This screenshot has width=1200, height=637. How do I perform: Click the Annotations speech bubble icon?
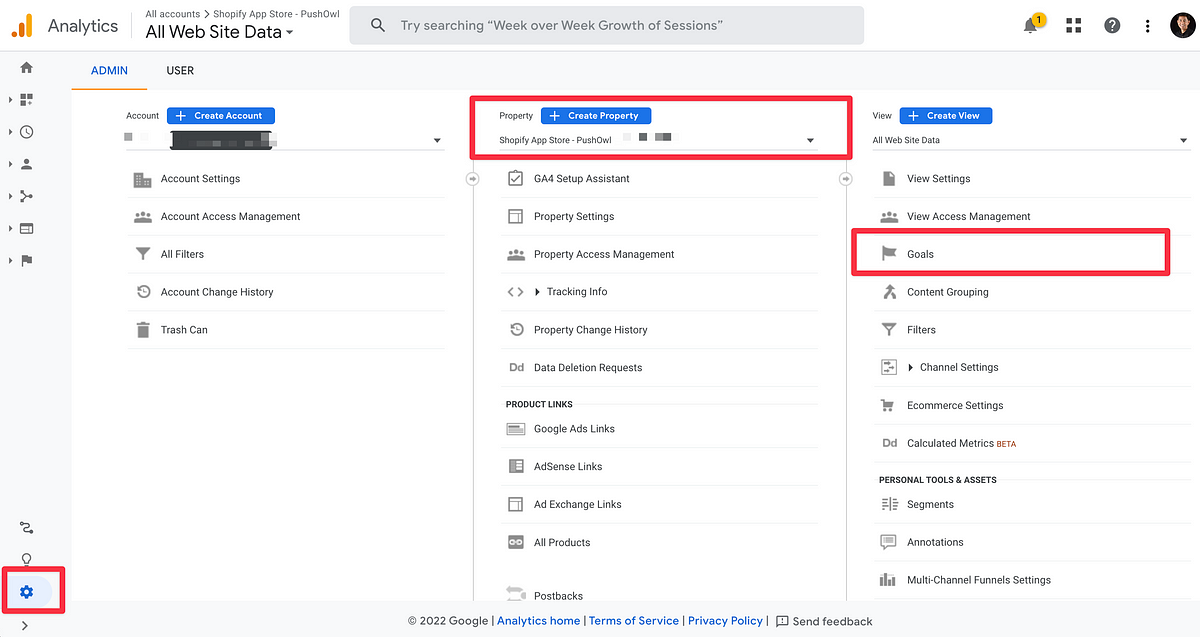coord(889,542)
